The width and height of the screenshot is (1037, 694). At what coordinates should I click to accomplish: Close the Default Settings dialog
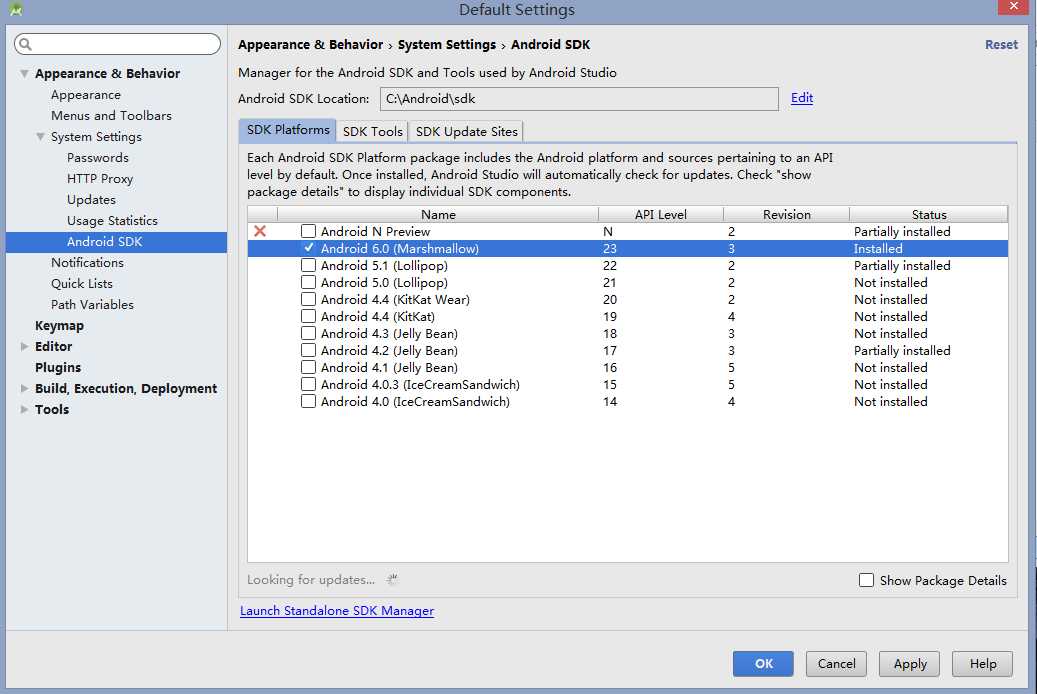click(x=1013, y=7)
